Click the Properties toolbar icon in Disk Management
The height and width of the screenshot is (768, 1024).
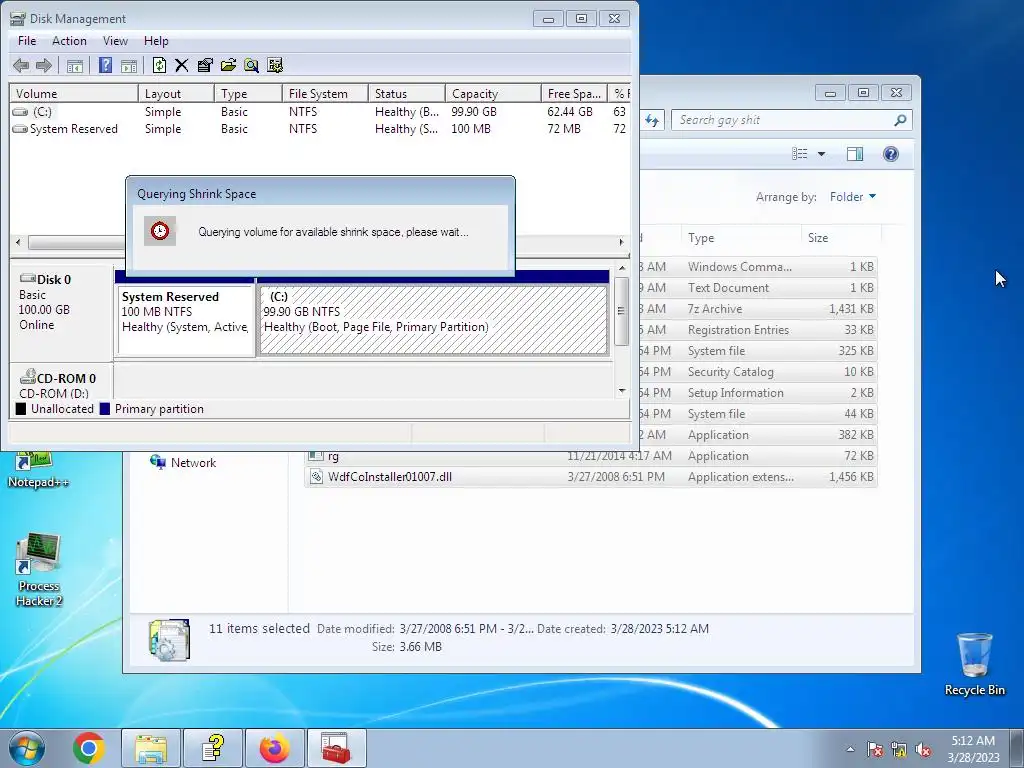pyautogui.click(x=205, y=65)
